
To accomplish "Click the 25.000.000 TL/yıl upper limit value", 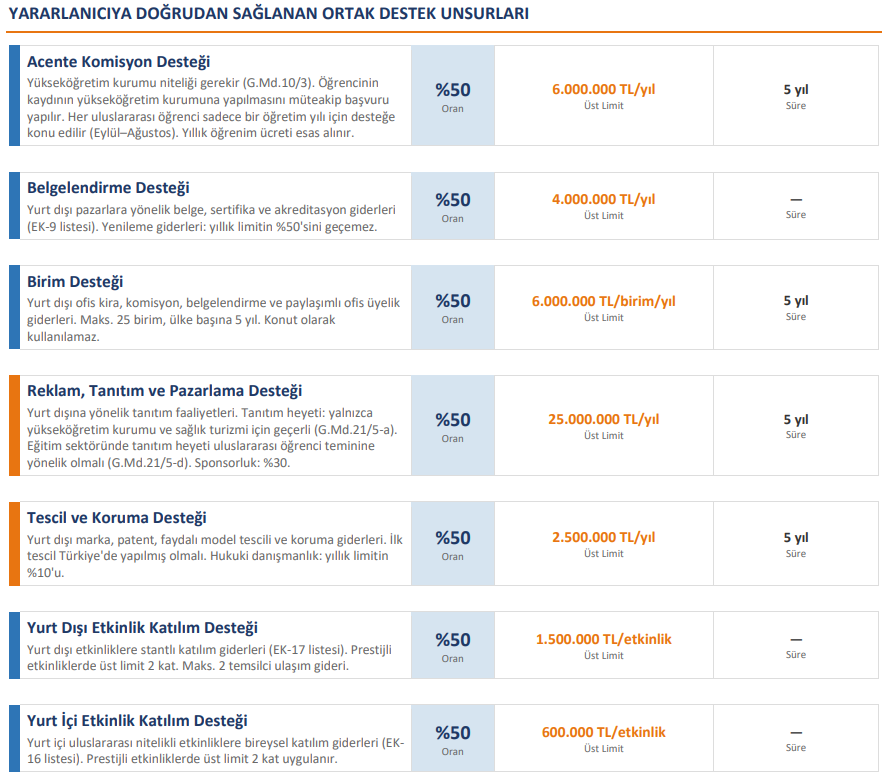I will (603, 420).
